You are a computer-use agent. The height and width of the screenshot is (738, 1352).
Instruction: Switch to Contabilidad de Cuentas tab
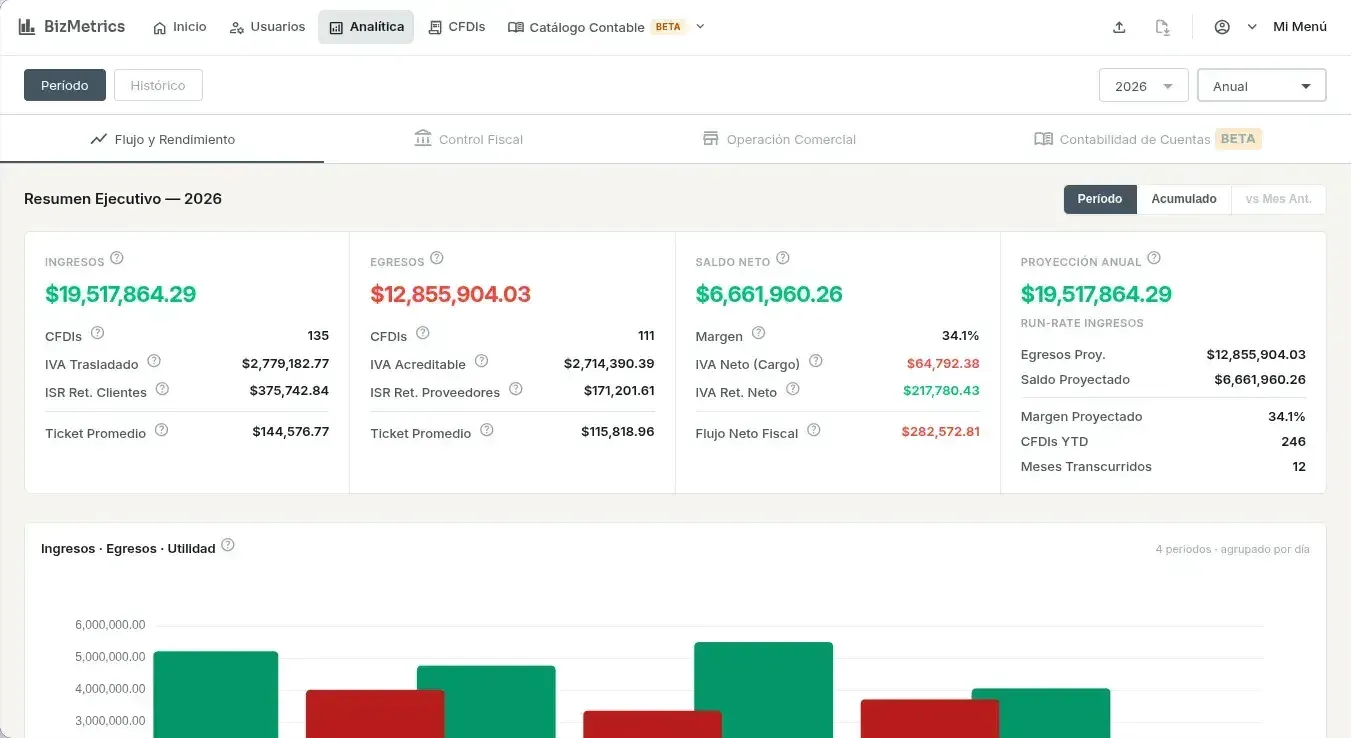1148,139
